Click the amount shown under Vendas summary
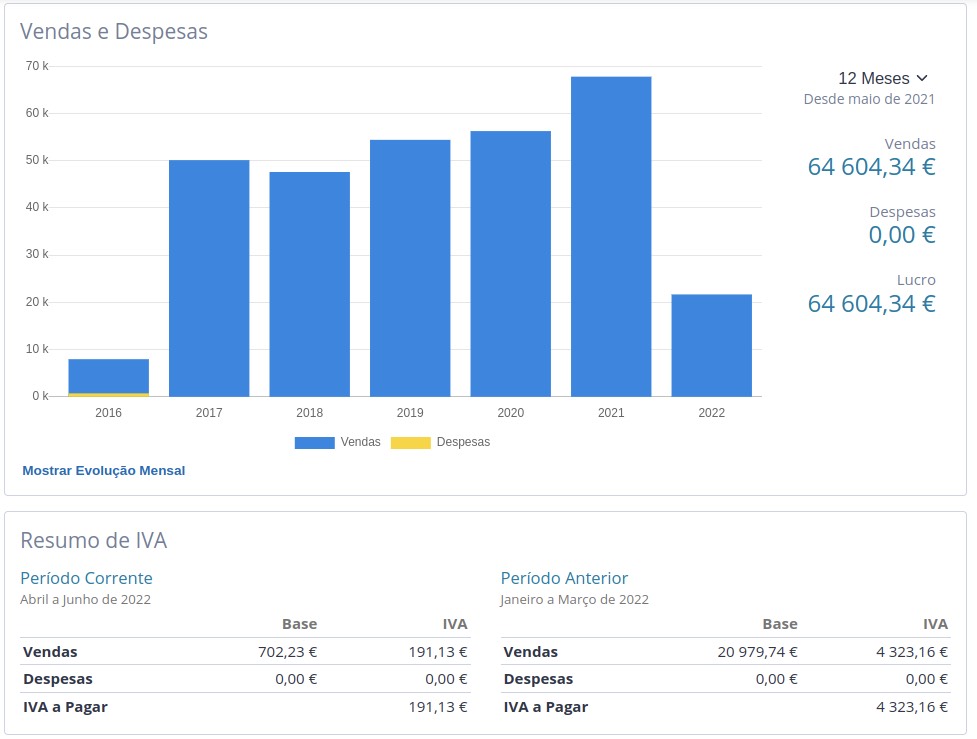The height and width of the screenshot is (739, 977). point(871,167)
